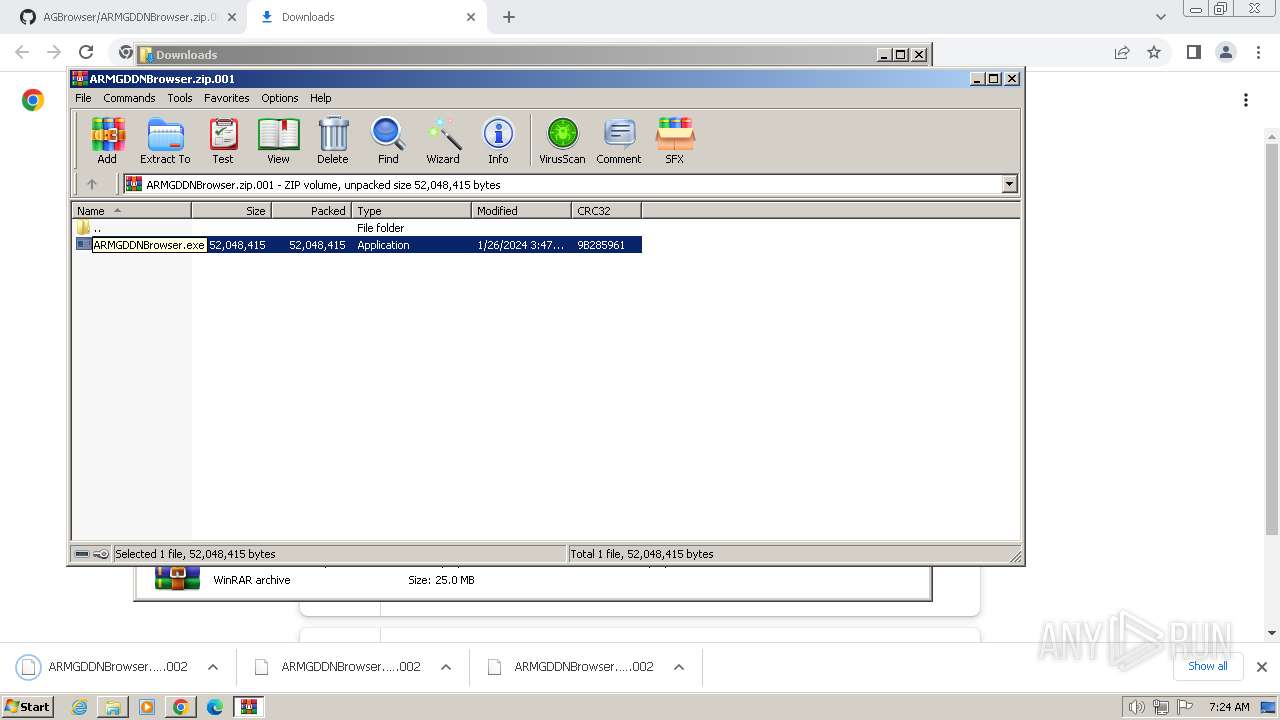The image size is (1280, 720).
Task: Open the Help menu
Action: [x=320, y=98]
